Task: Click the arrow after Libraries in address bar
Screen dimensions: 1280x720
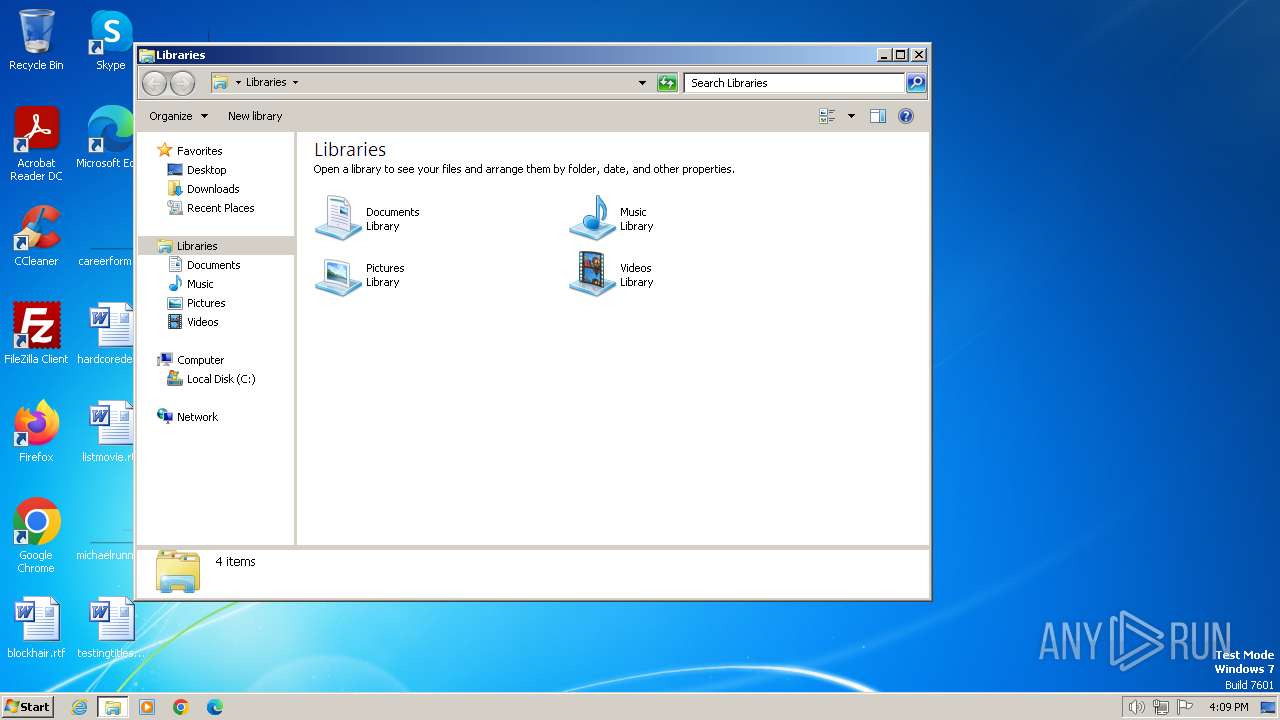Action: [295, 83]
